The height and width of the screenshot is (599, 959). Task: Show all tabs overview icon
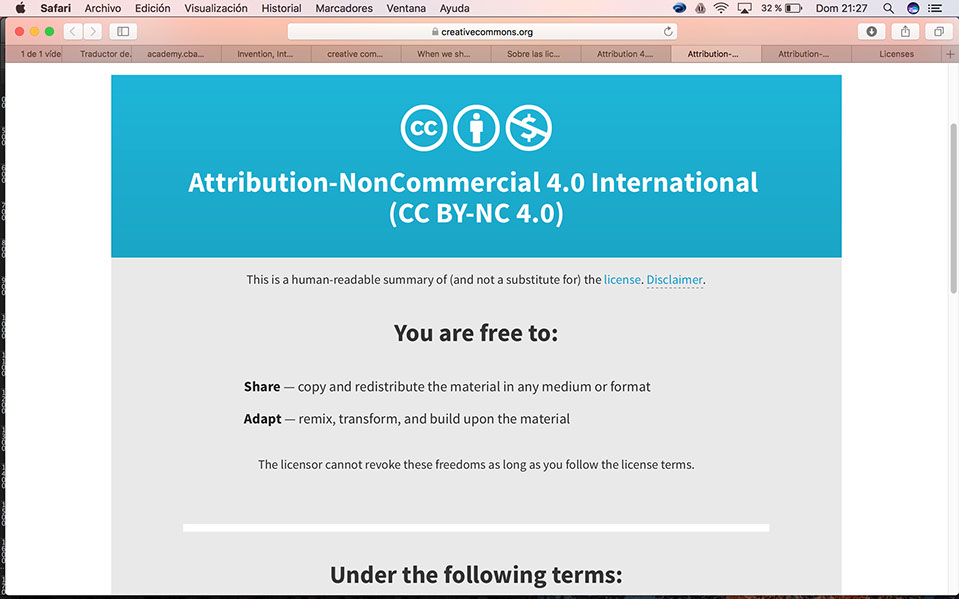coord(939,31)
